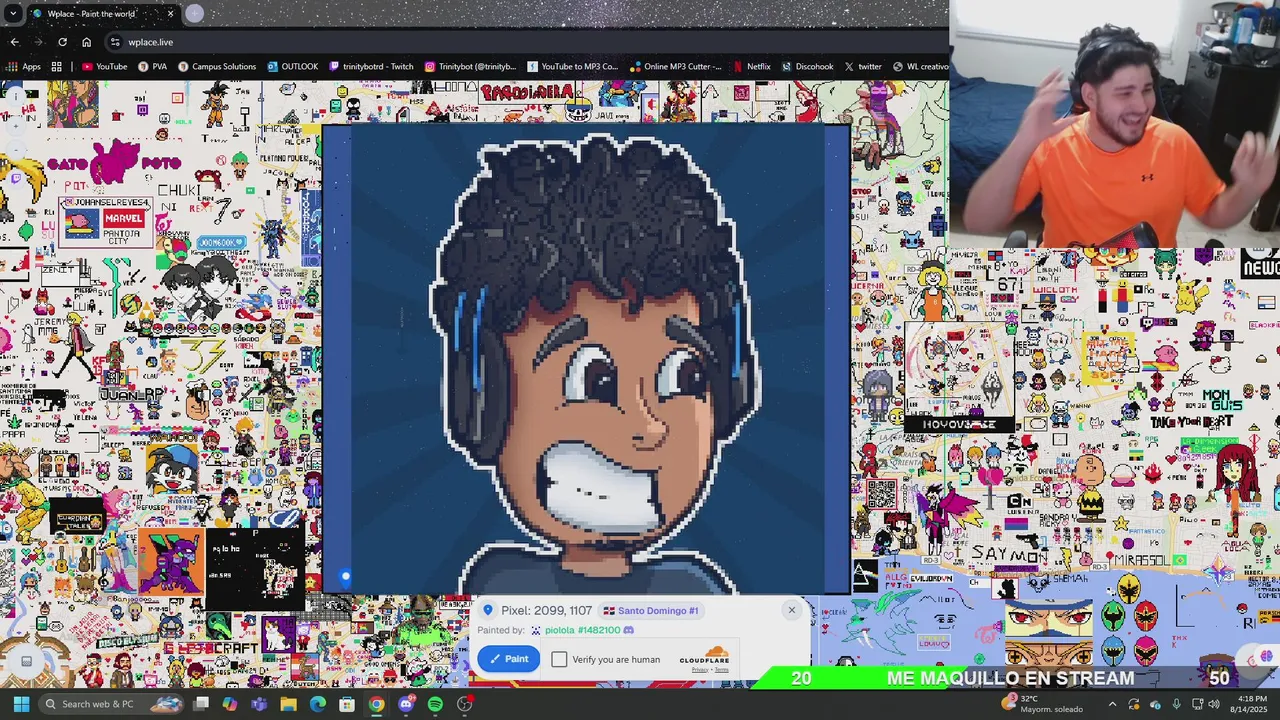1280x720 pixels.
Task: Open the OneDrive tray icon
Action: [1155, 704]
